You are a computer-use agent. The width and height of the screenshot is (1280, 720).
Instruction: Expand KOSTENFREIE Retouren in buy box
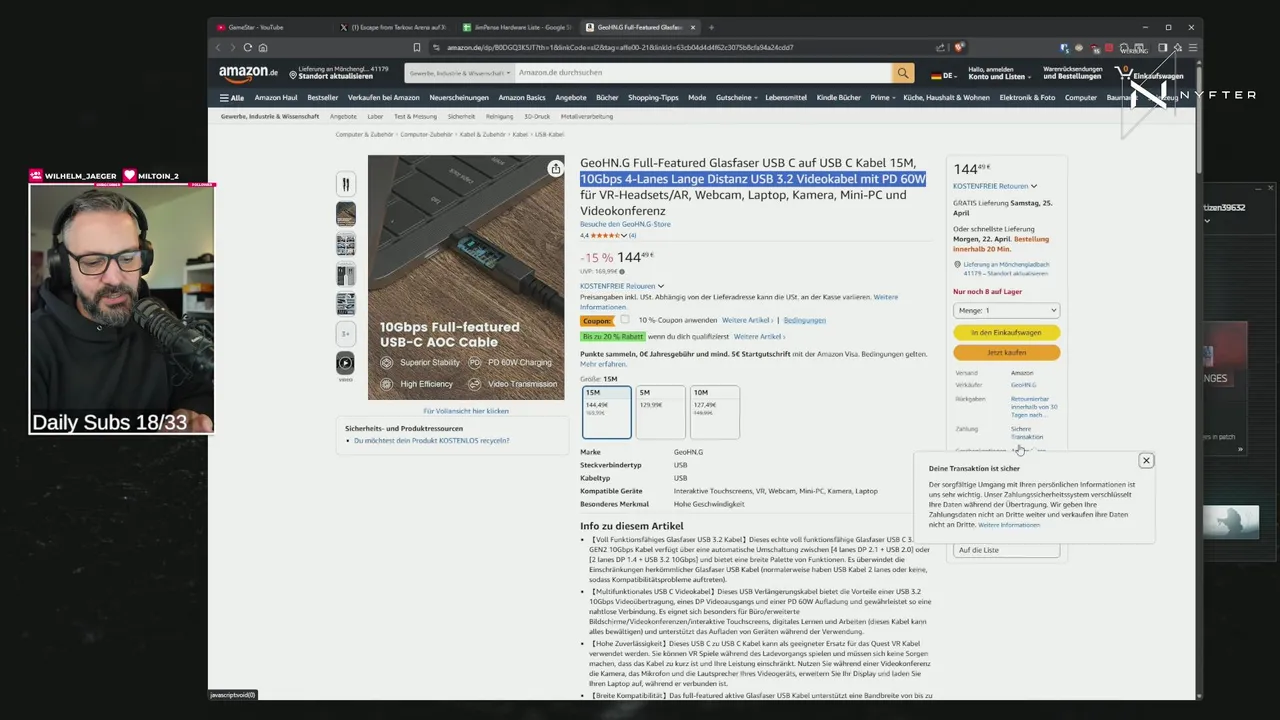tap(995, 186)
